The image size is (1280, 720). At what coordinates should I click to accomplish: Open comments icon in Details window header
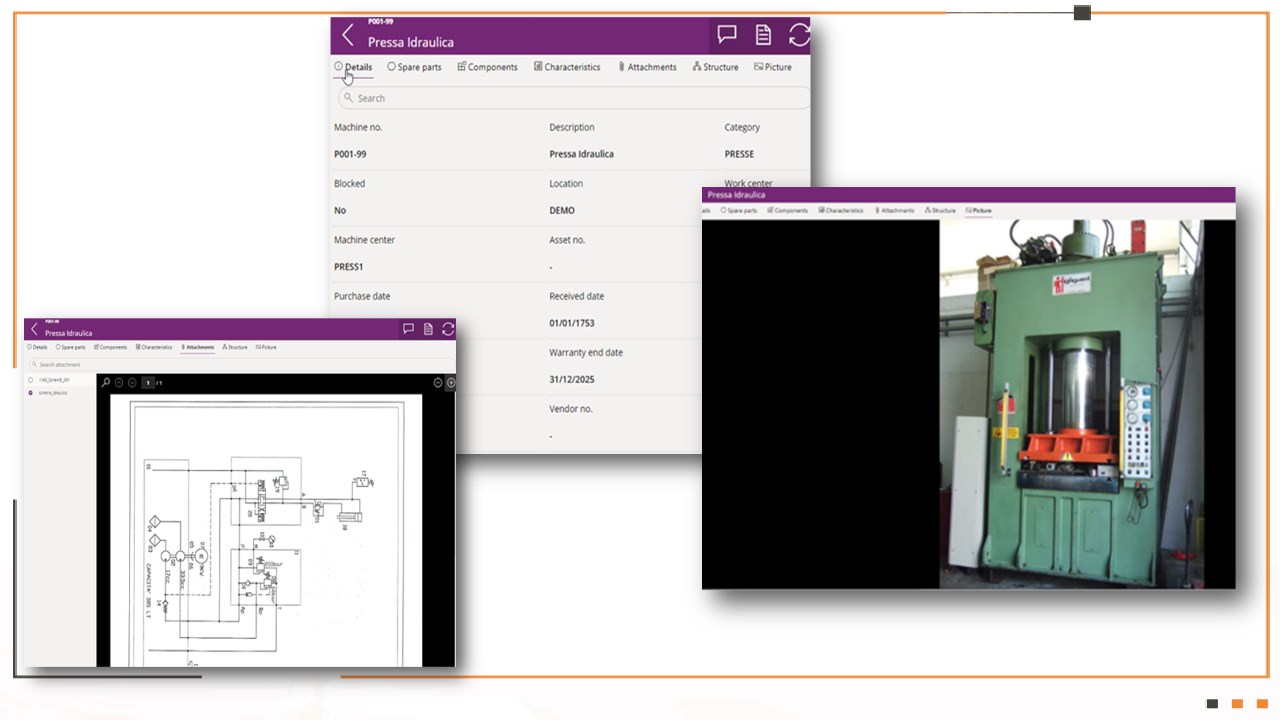727,35
